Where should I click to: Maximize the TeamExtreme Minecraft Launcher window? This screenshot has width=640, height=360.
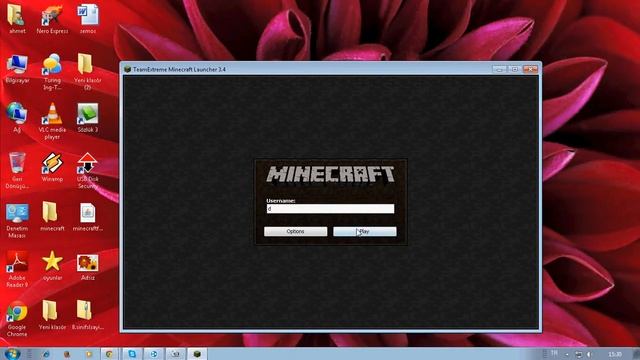pyautogui.click(x=514, y=69)
